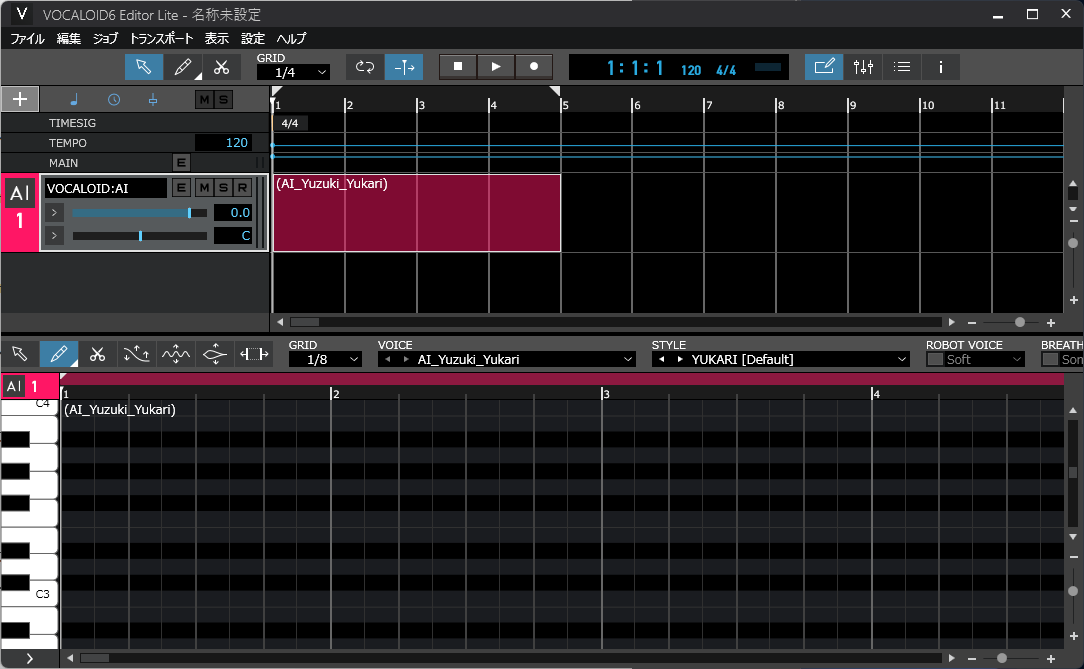Enable the BREATH checkbox

pos(1050,359)
